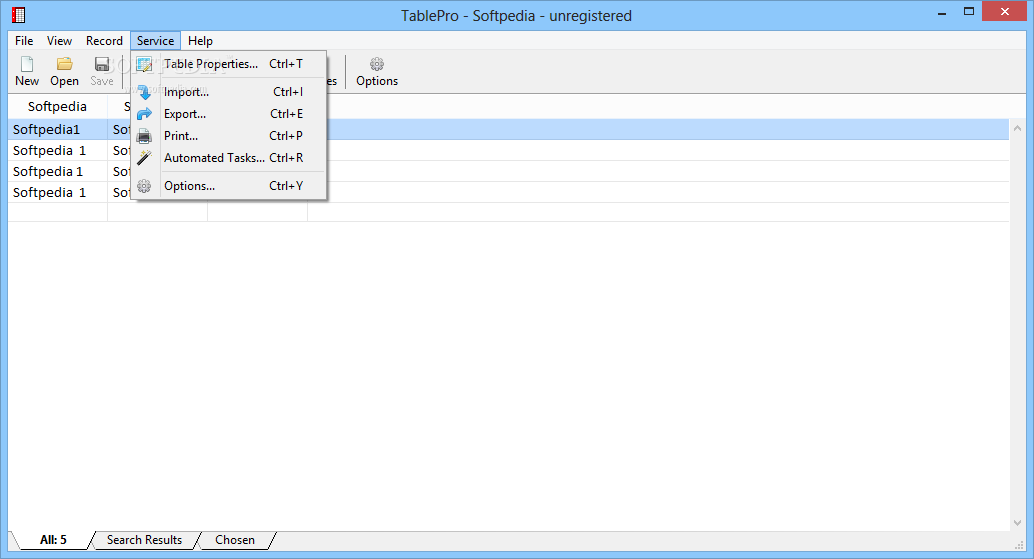The width and height of the screenshot is (1034, 559).
Task: Choose Table Properties... from the menu
Action: 229,64
